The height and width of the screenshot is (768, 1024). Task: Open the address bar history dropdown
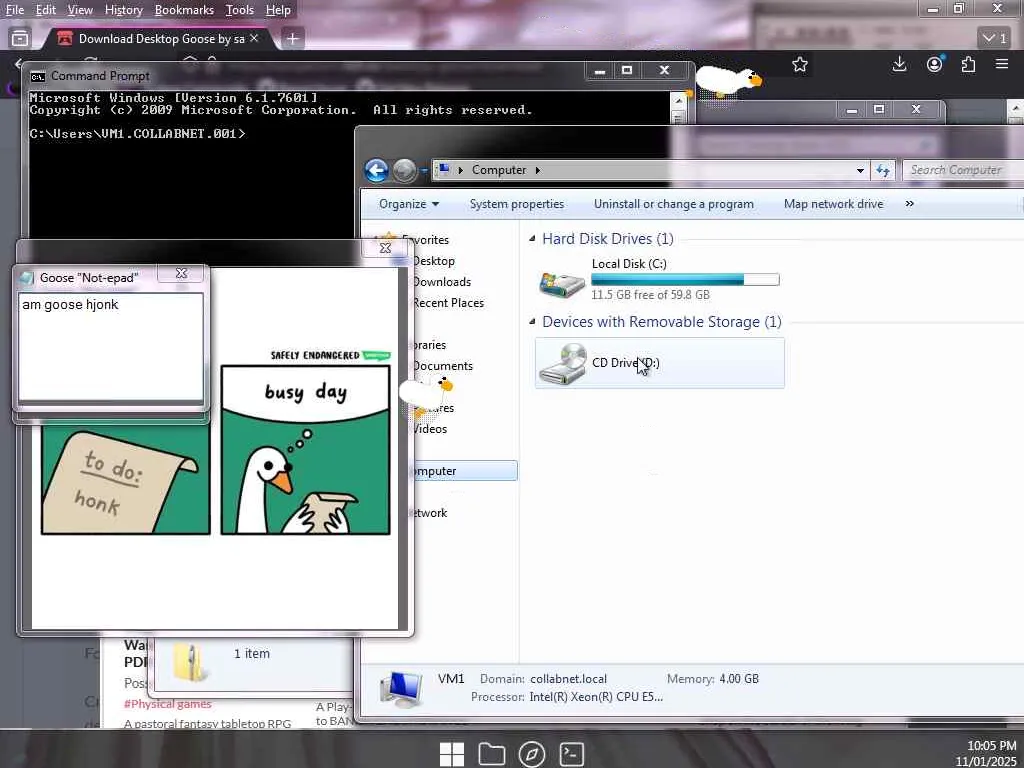860,170
